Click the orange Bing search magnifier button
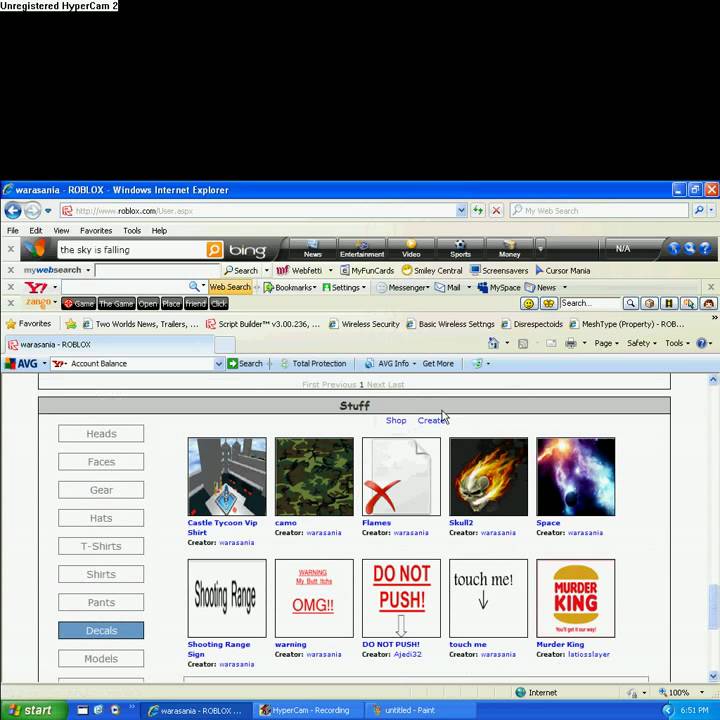Image resolution: width=720 pixels, height=720 pixels. [214, 250]
